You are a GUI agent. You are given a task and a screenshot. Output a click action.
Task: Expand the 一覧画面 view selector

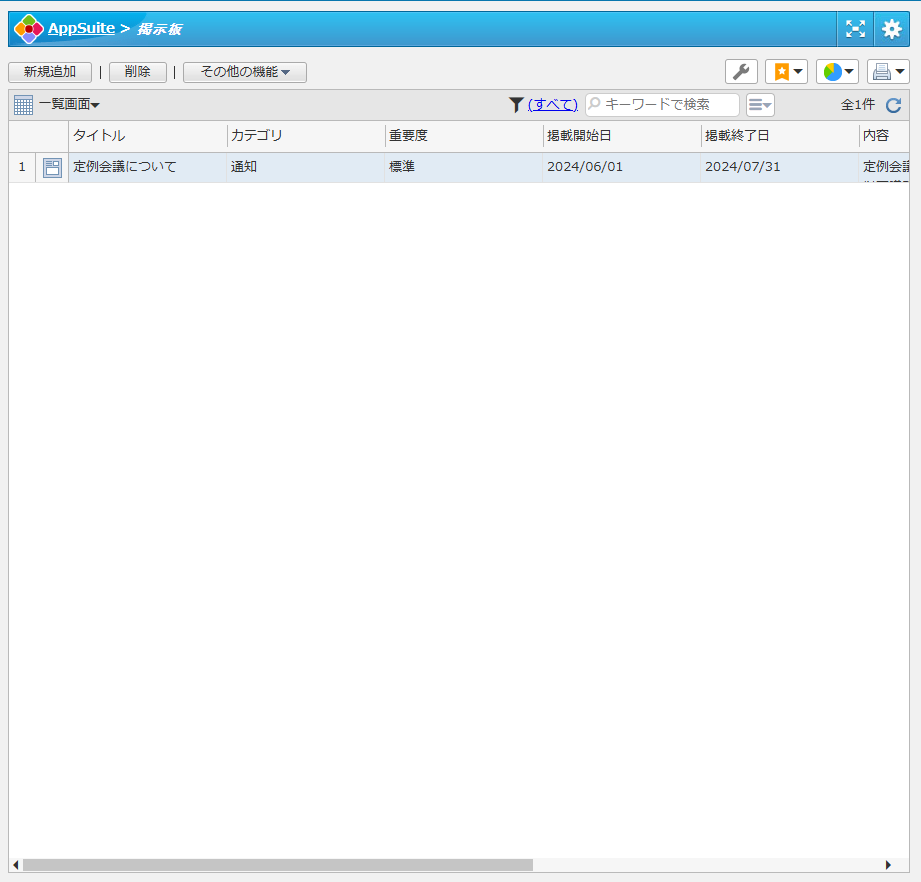[69, 105]
